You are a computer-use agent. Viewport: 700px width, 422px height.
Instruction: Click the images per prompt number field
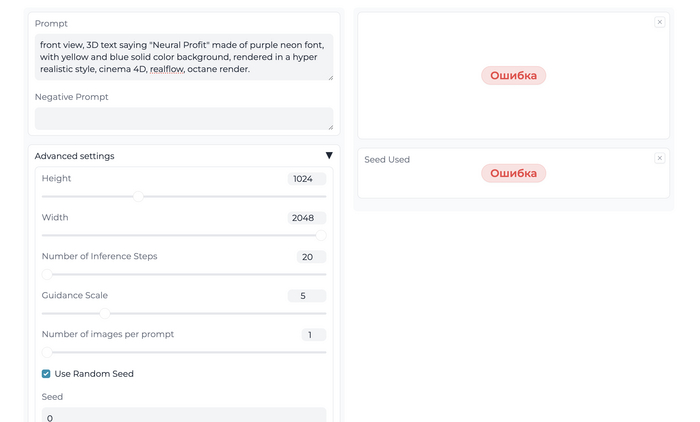tap(313, 335)
